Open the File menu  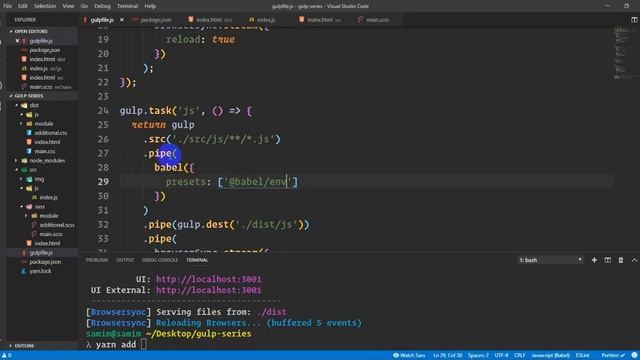pyautogui.click(x=8, y=6)
